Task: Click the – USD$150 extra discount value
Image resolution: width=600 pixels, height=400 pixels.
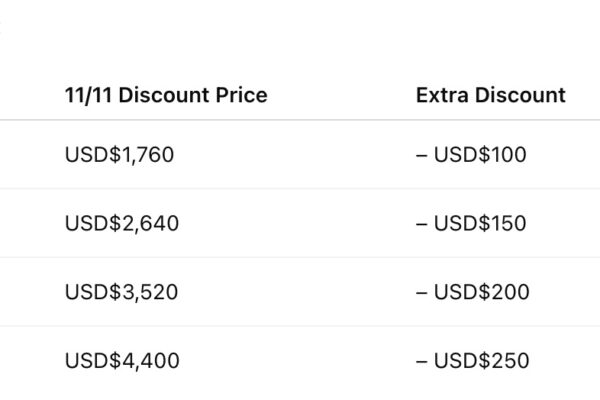Action: (471, 224)
